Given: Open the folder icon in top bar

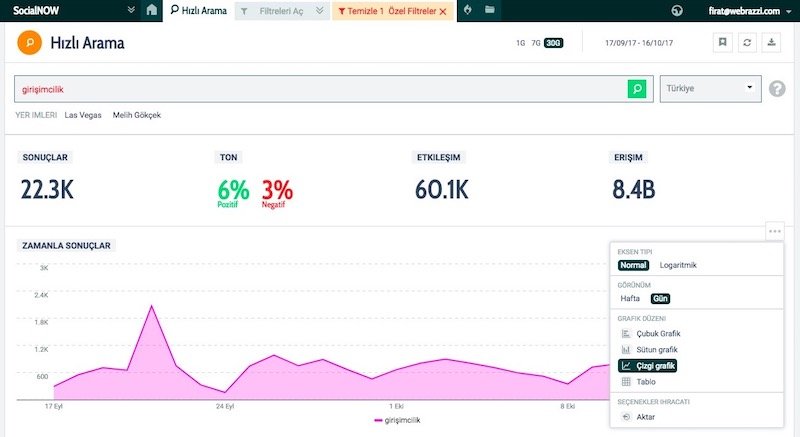Looking at the screenshot, I should point(489,10).
